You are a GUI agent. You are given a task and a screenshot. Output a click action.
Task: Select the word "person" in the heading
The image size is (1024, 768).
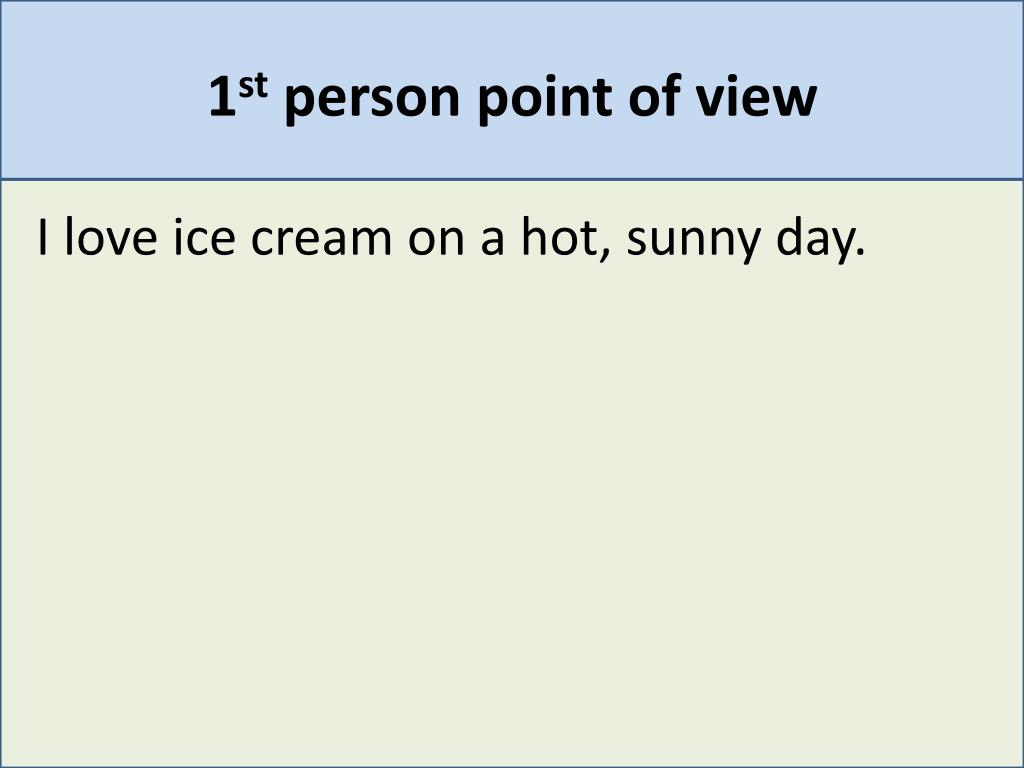[x=373, y=101]
